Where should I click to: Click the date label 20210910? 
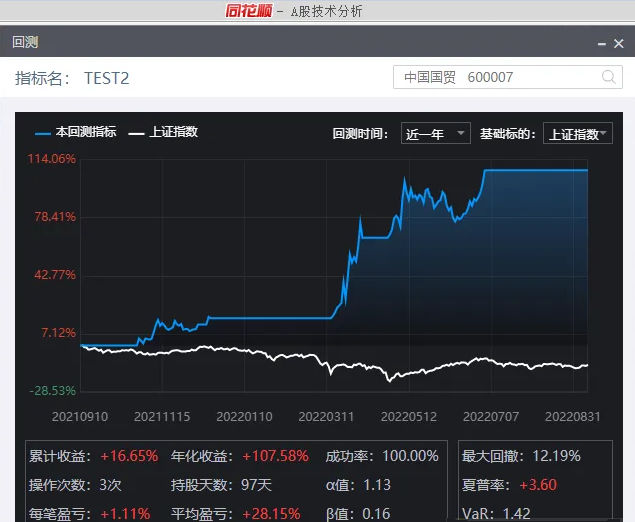80,417
